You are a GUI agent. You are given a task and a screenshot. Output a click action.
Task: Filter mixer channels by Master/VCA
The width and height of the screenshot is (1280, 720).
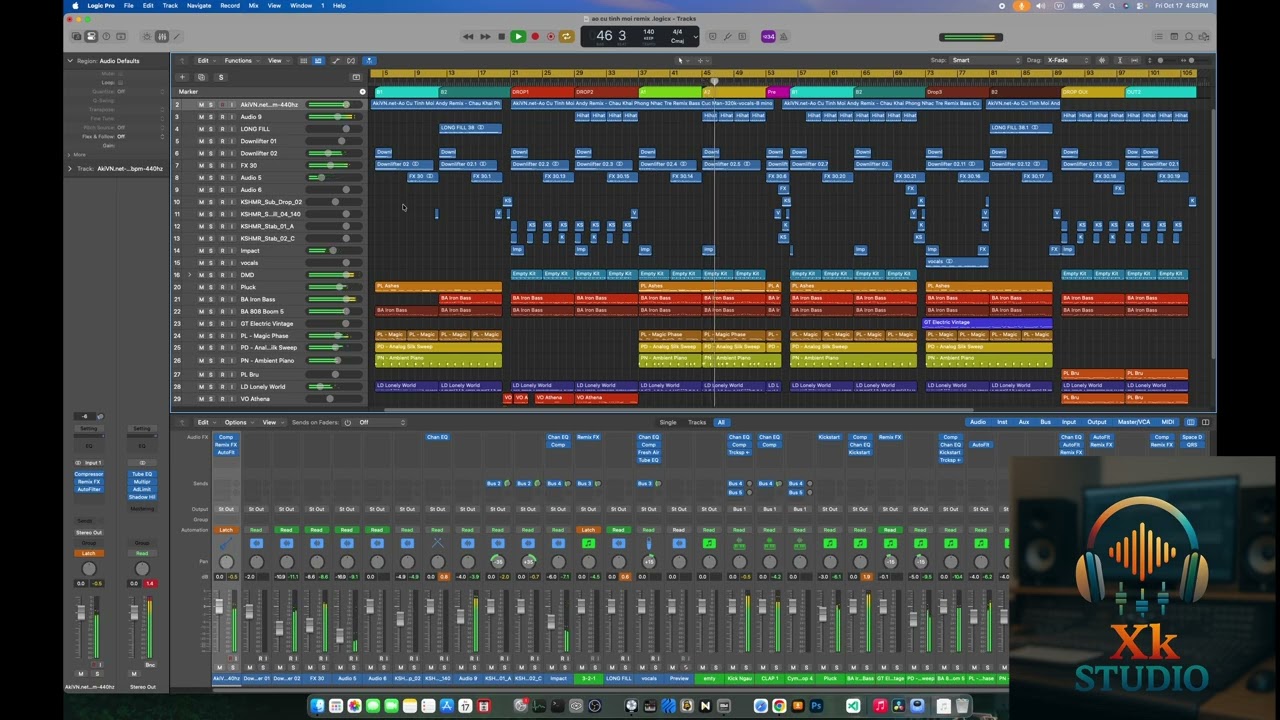click(1134, 422)
